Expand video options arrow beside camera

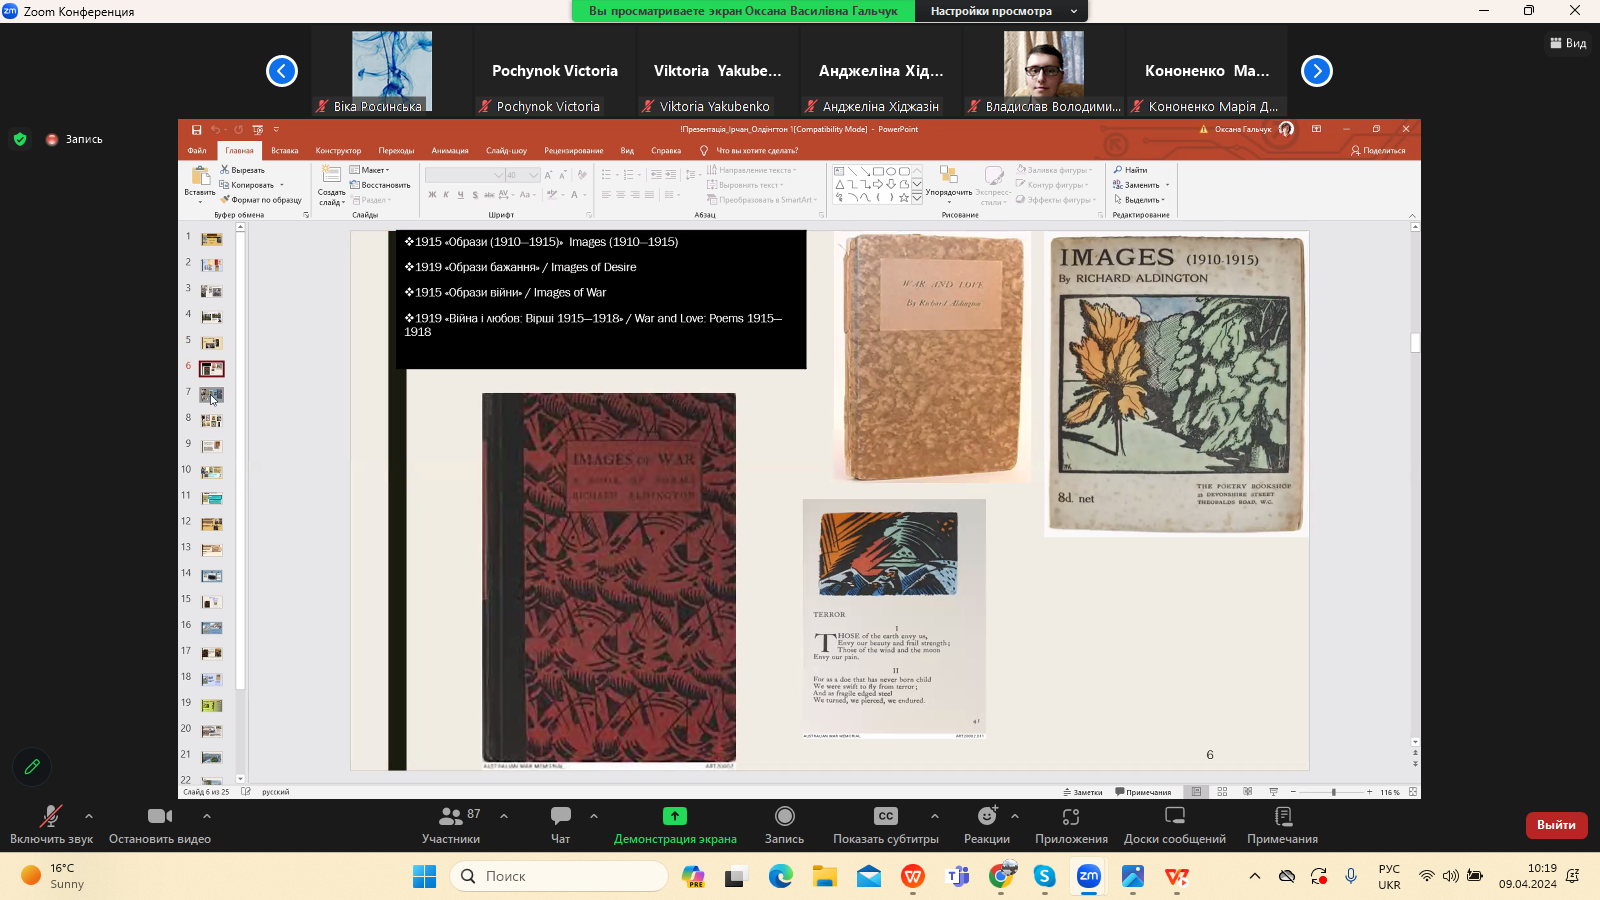pos(207,816)
